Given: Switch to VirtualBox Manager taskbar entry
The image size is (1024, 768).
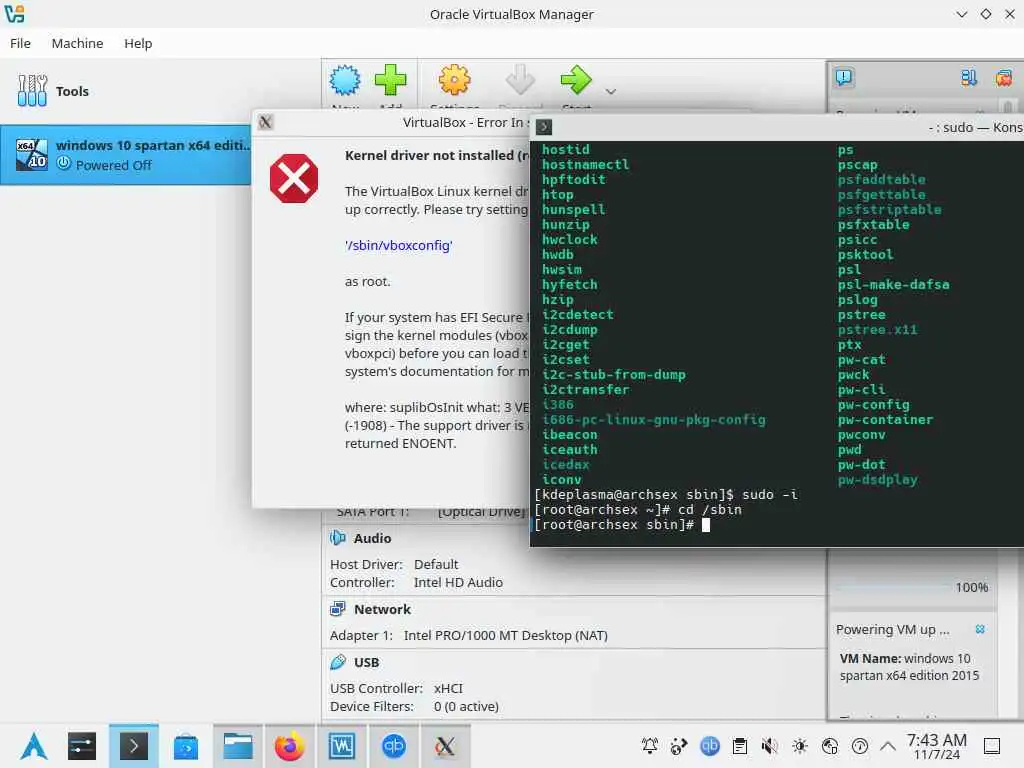Looking at the screenshot, I should (x=342, y=746).
